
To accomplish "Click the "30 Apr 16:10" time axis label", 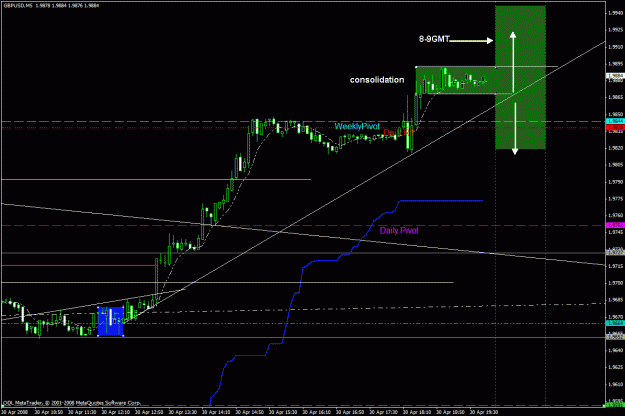I will [316, 412].
